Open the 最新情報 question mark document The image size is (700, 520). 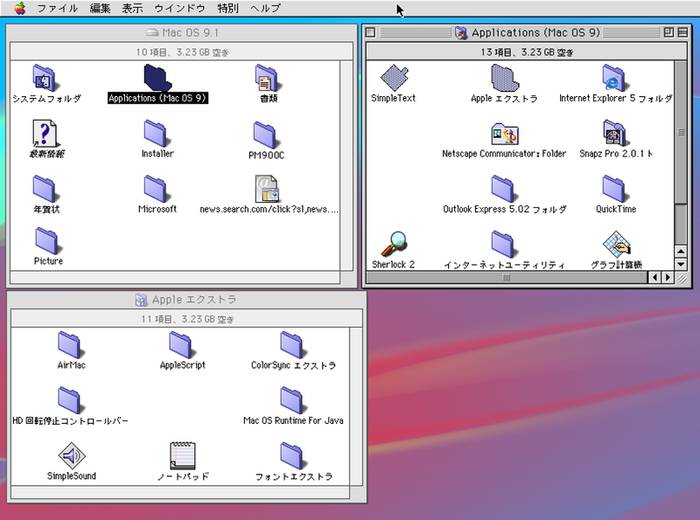point(44,133)
